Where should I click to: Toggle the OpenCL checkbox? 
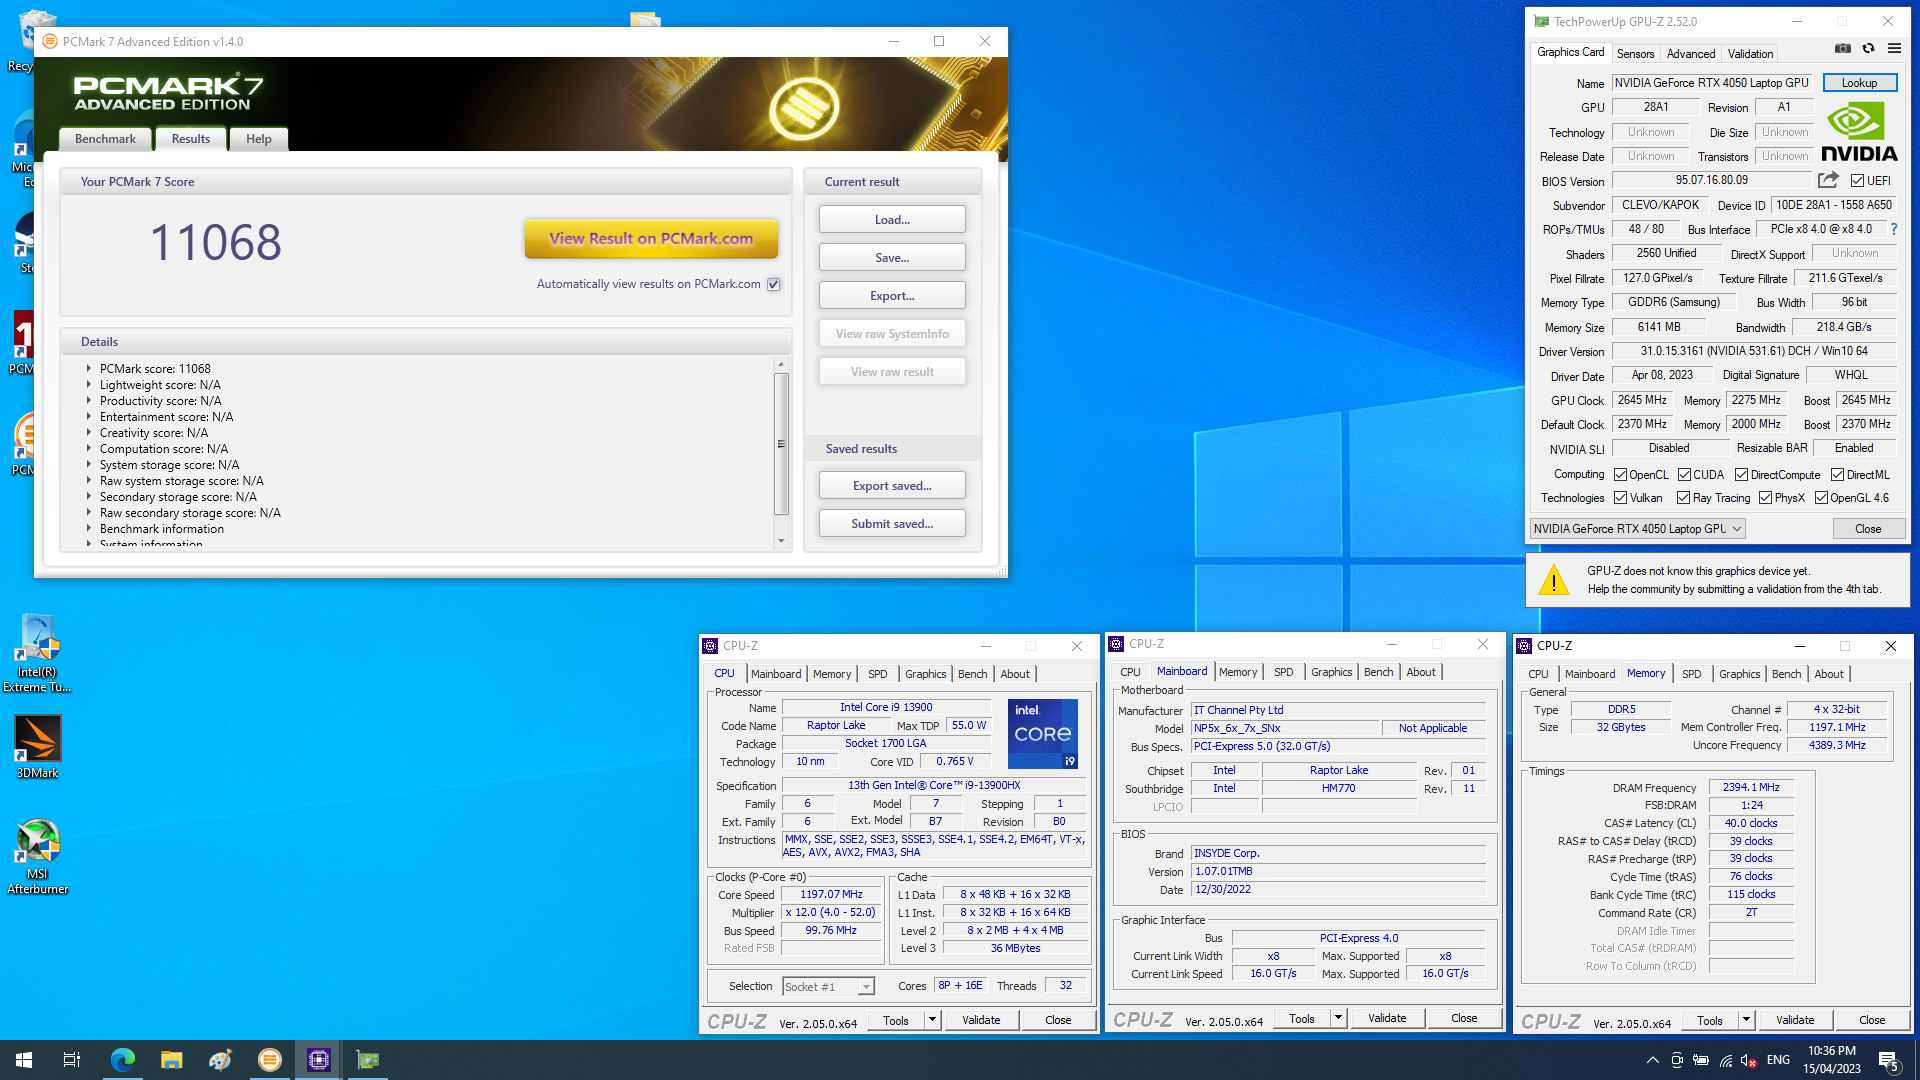point(1621,475)
